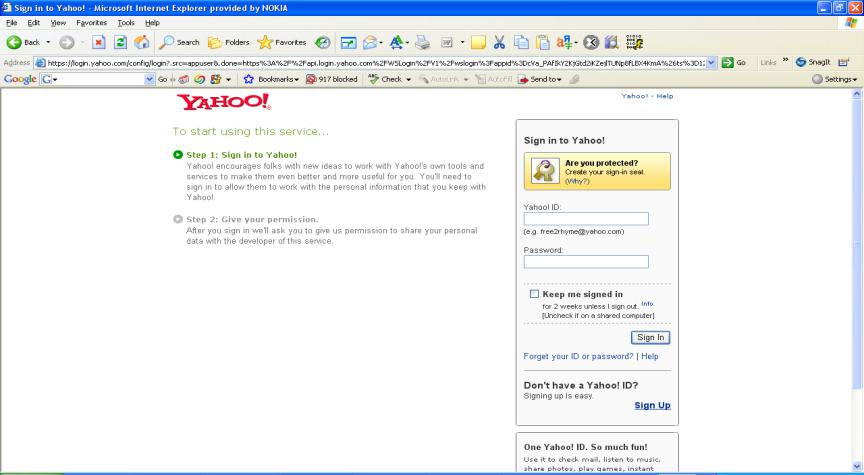
Task: Open the Folders pane
Action: point(228,42)
